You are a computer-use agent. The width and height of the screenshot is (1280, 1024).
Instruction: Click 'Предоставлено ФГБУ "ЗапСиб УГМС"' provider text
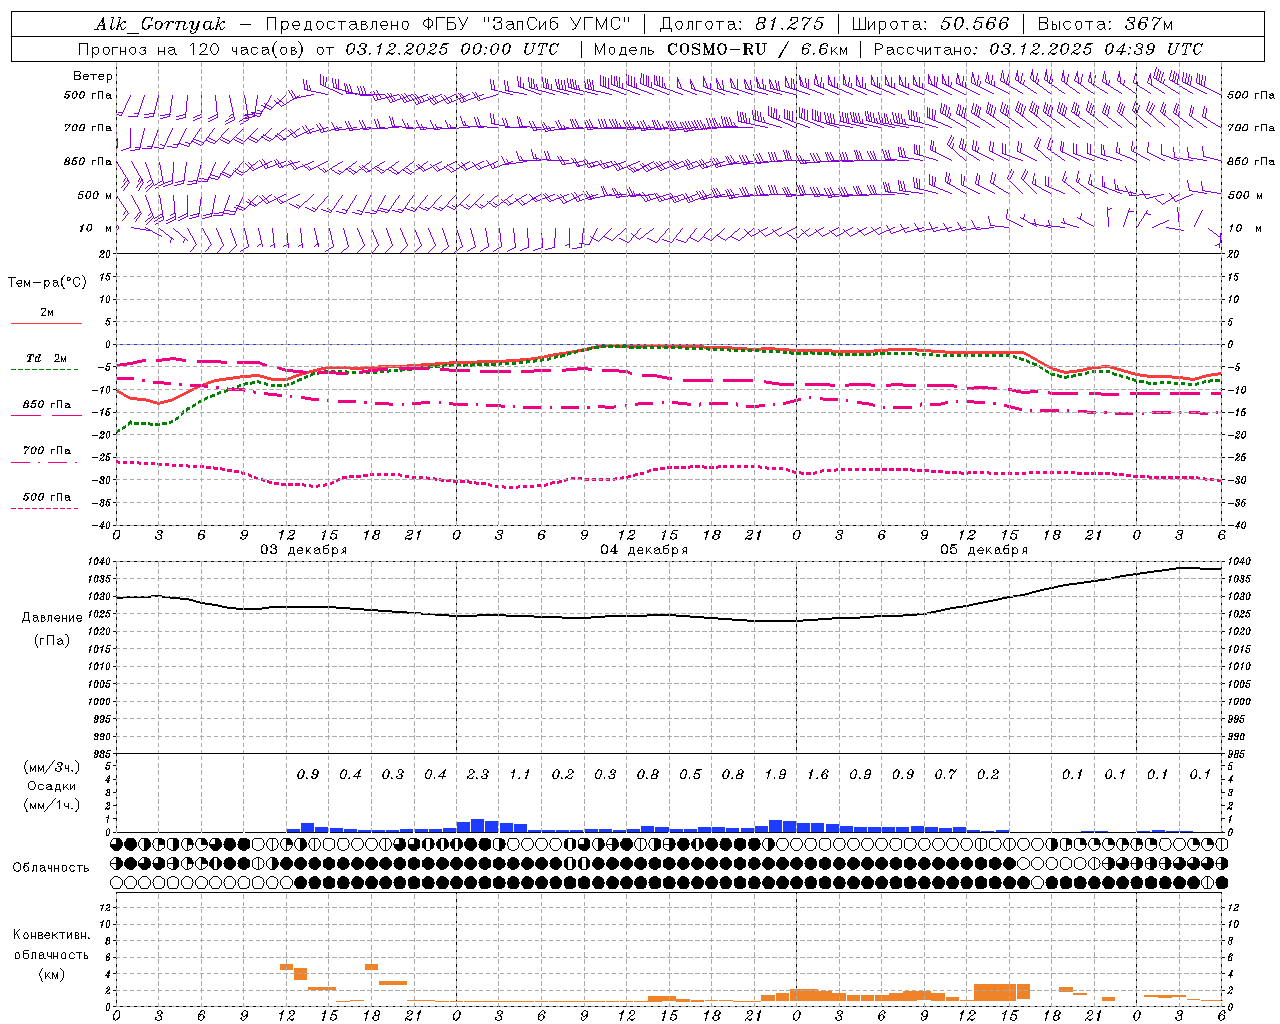pos(448,24)
